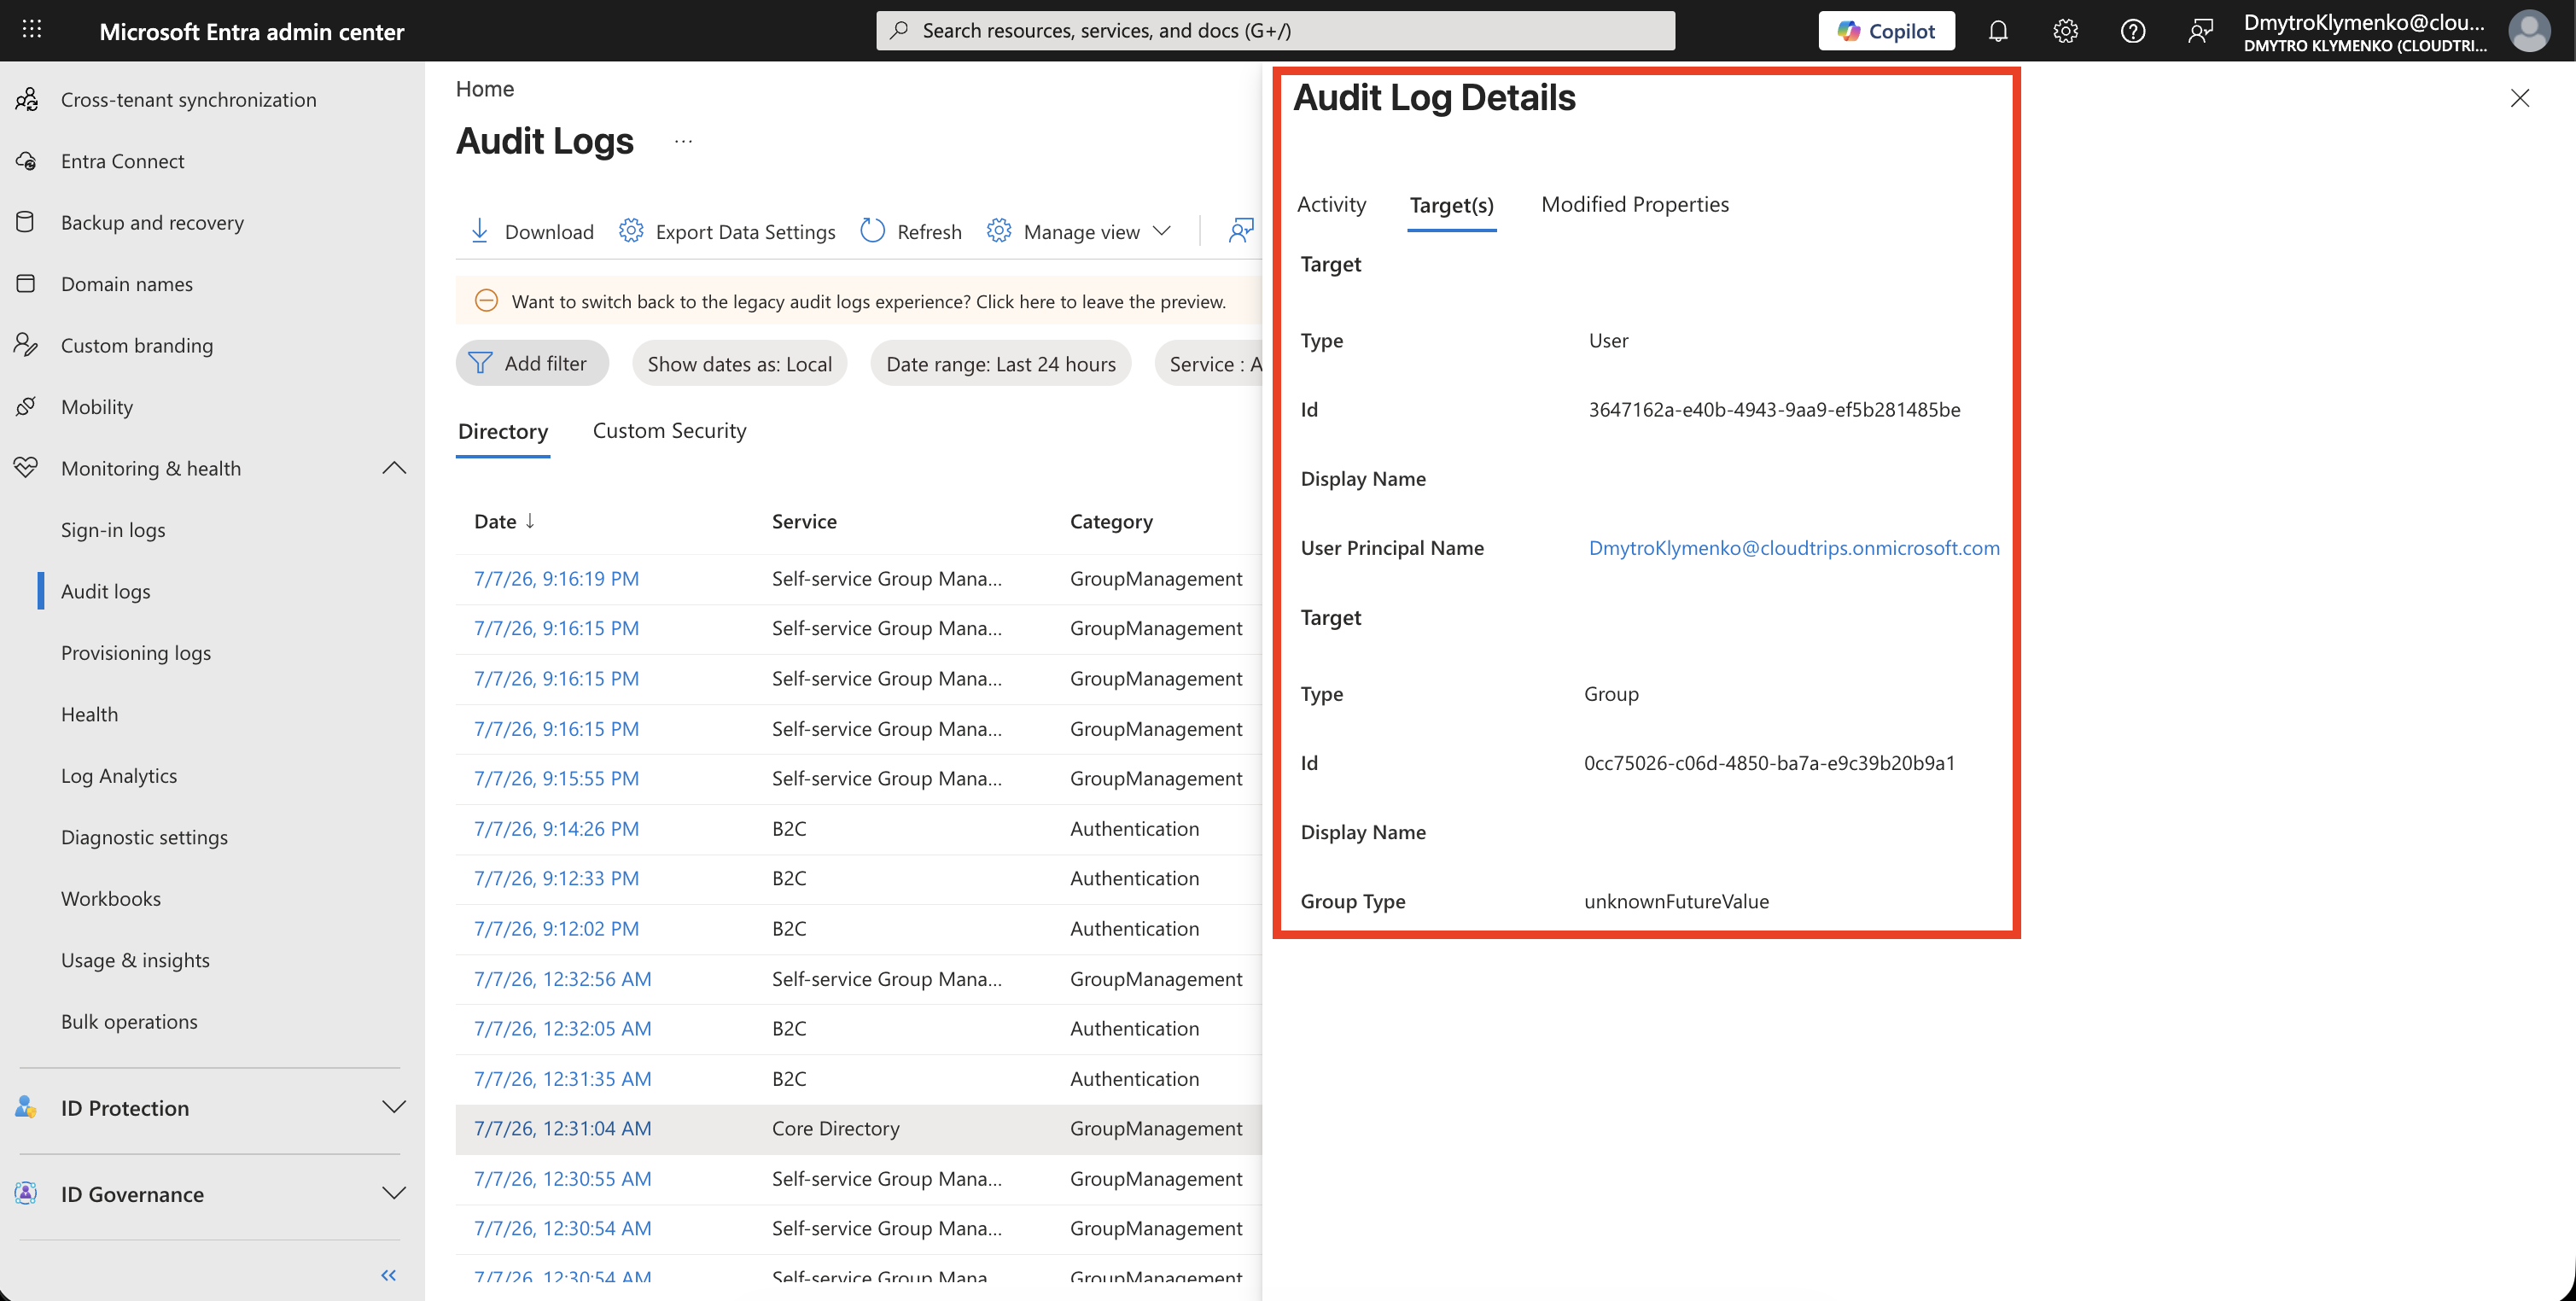Click the Monitoring & health heart icon

point(26,467)
